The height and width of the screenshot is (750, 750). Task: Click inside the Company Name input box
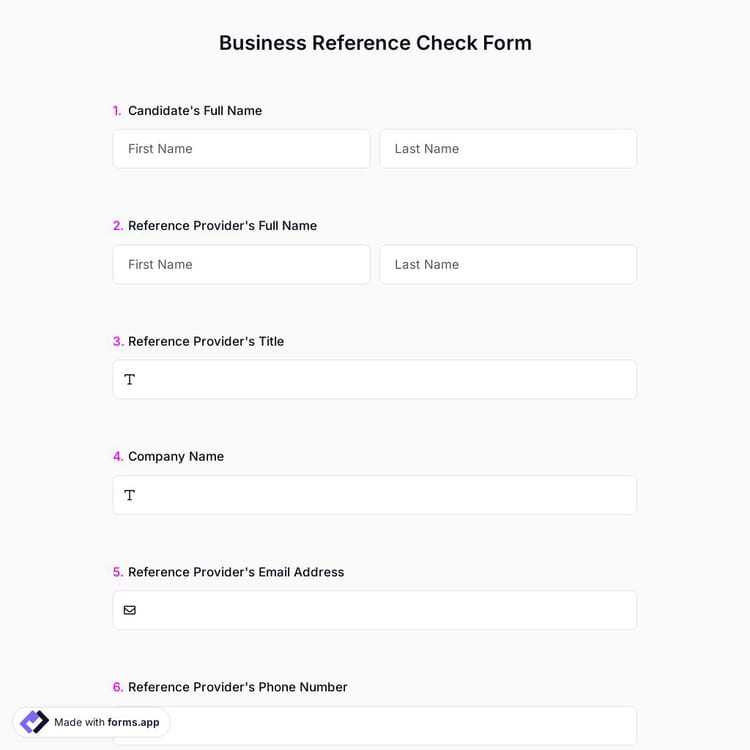tap(385, 495)
